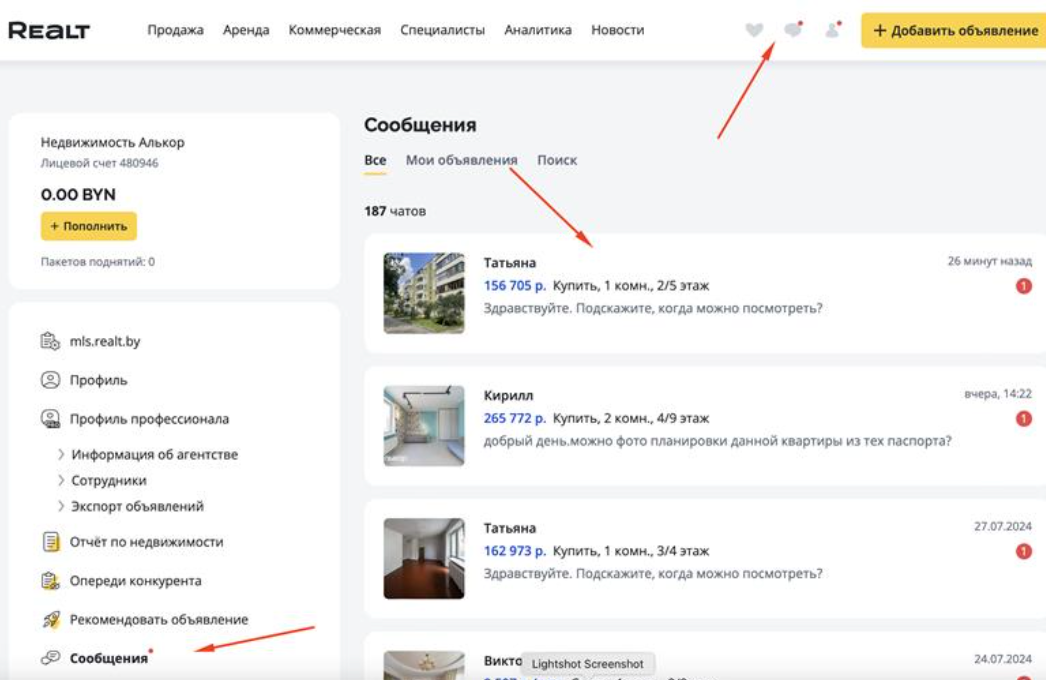Click the Кирилл sender name
This screenshot has height=680, width=1046.
[x=508, y=396]
